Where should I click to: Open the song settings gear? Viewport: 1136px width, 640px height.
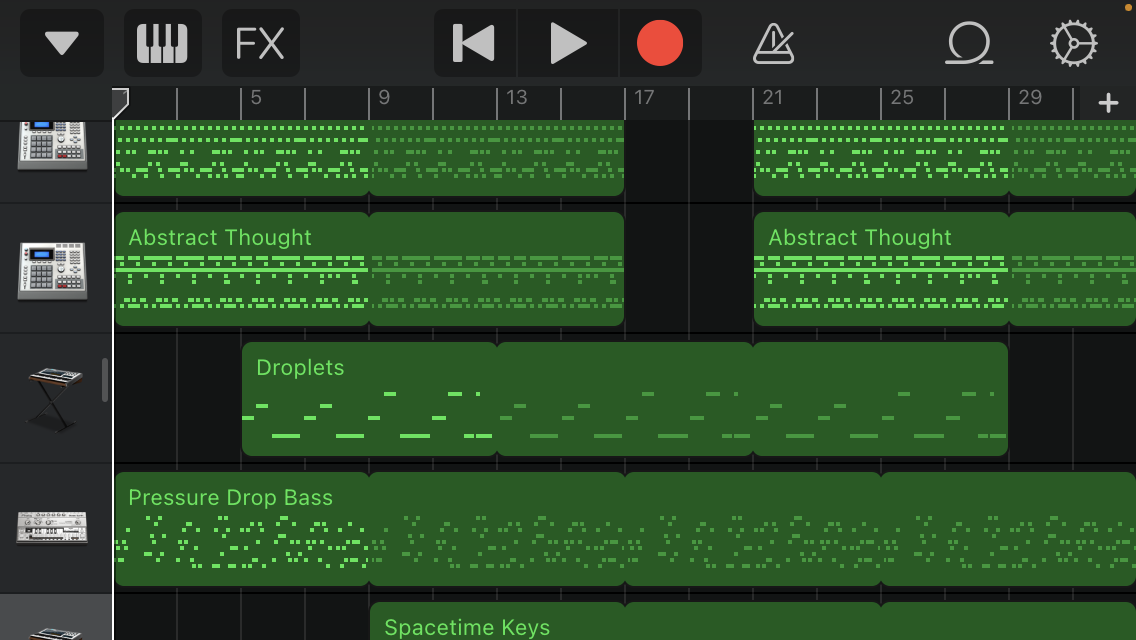(x=1073, y=43)
